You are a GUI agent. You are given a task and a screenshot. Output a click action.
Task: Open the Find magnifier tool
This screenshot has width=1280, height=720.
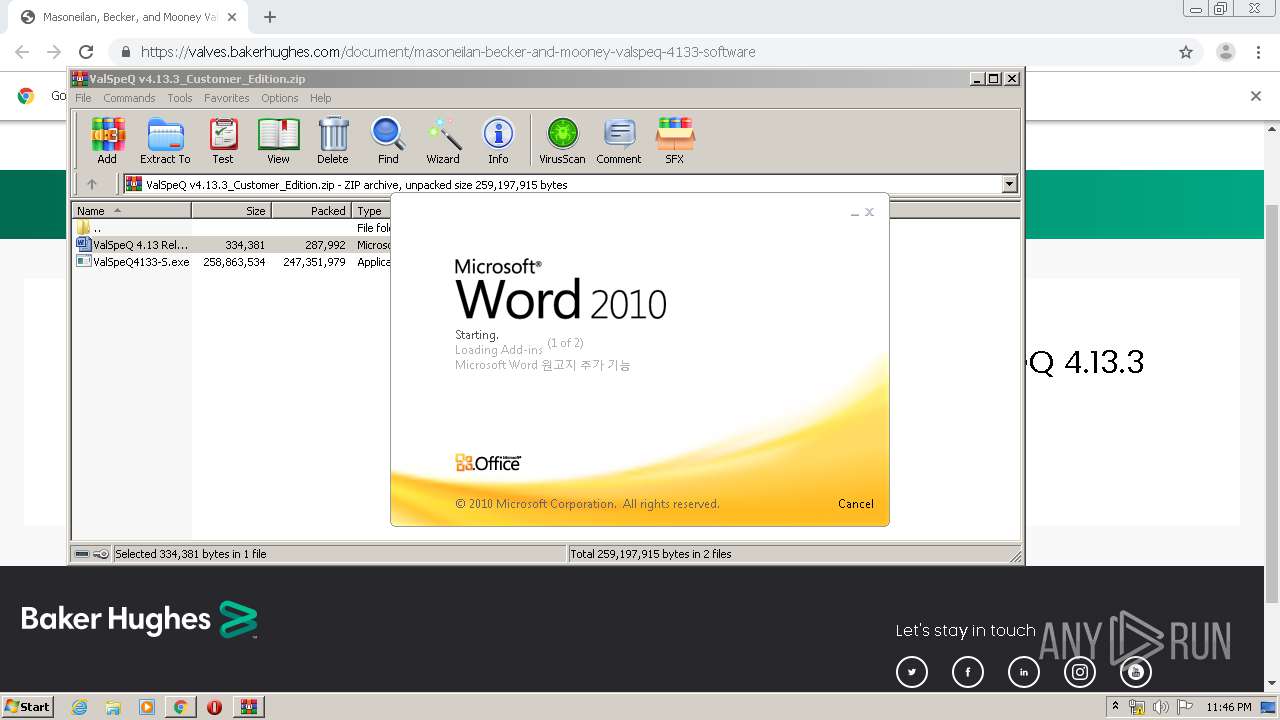tap(388, 140)
